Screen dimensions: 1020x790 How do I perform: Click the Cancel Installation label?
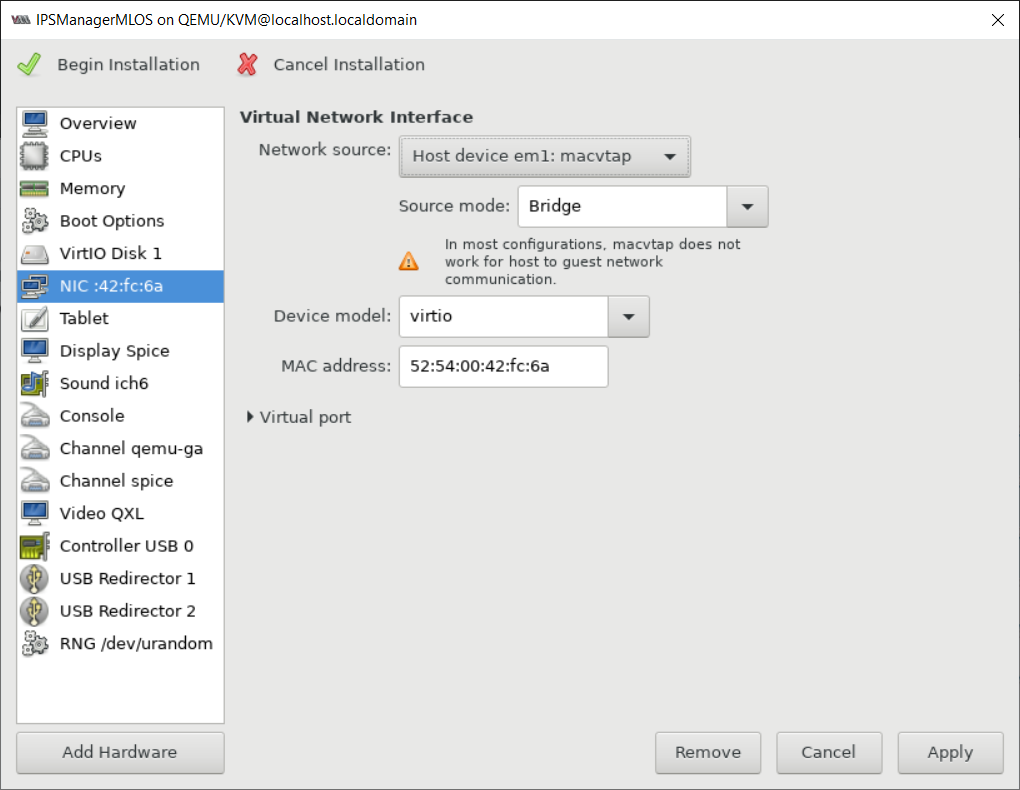click(349, 64)
